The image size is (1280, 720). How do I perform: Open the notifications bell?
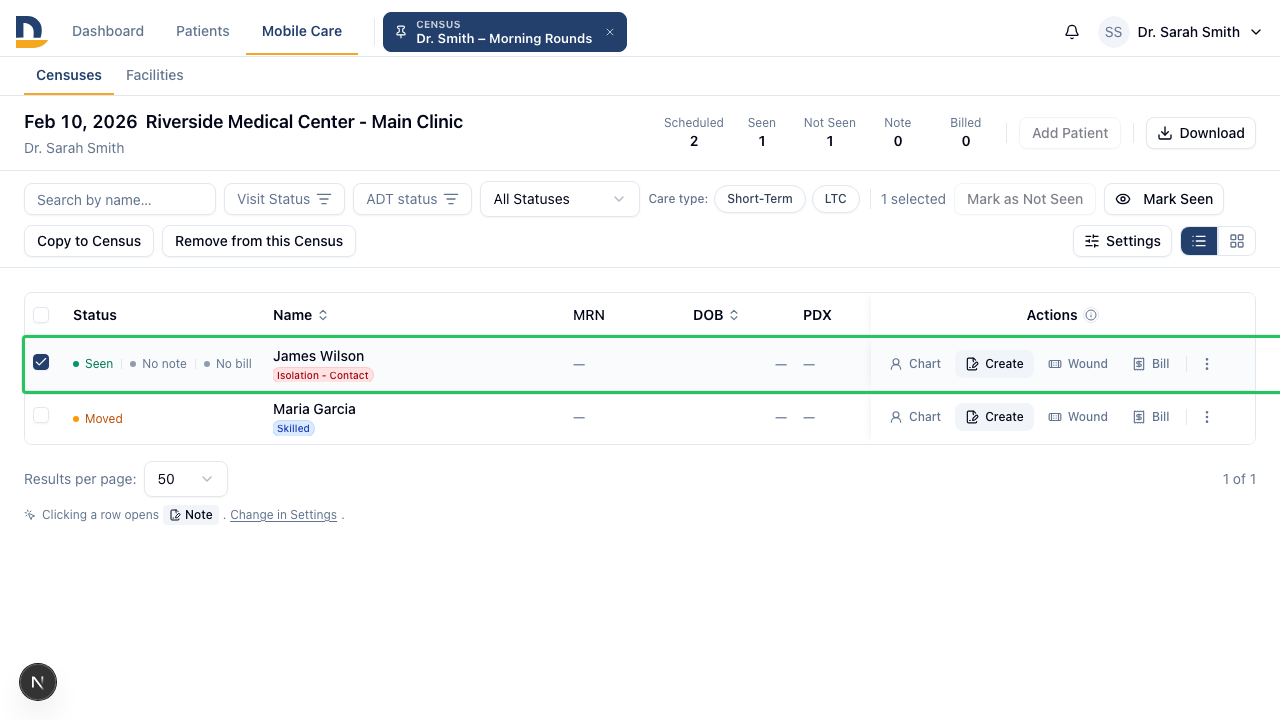tap(1072, 32)
